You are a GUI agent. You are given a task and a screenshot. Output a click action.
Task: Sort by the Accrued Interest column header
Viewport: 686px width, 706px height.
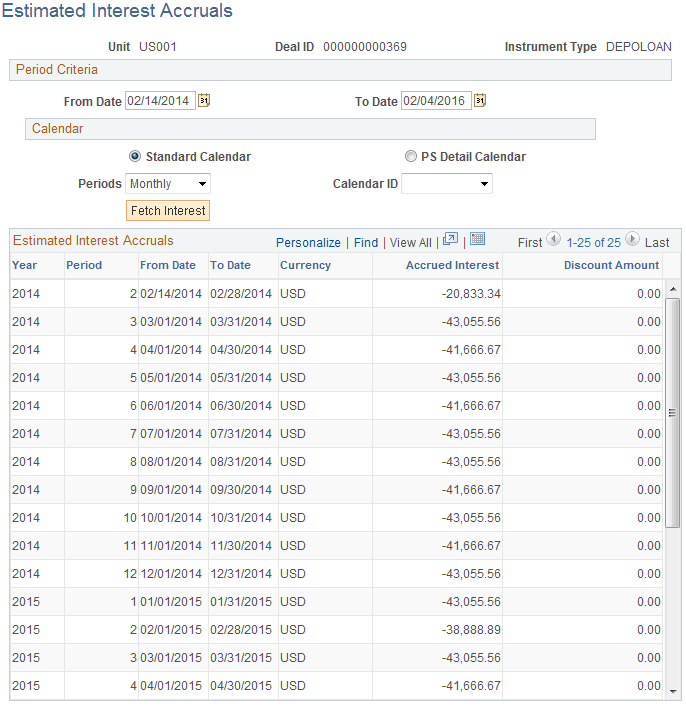(452, 265)
